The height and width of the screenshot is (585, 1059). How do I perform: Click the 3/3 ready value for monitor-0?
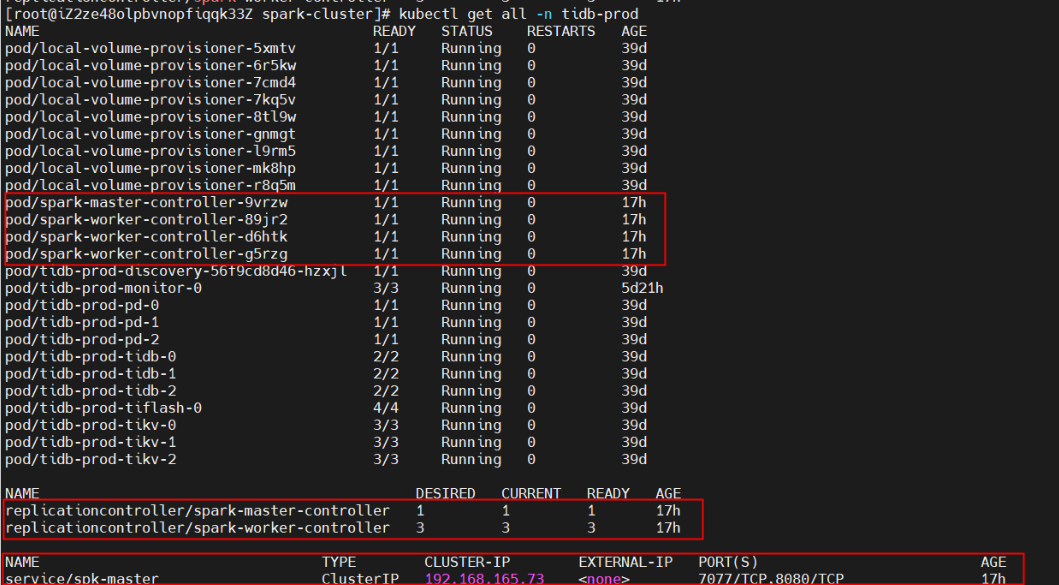tap(386, 288)
